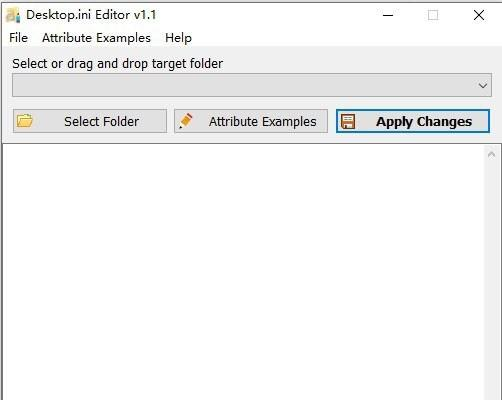Click the open folder icon on Select Folder
This screenshot has height=400, width=502.
pyautogui.click(x=25, y=121)
